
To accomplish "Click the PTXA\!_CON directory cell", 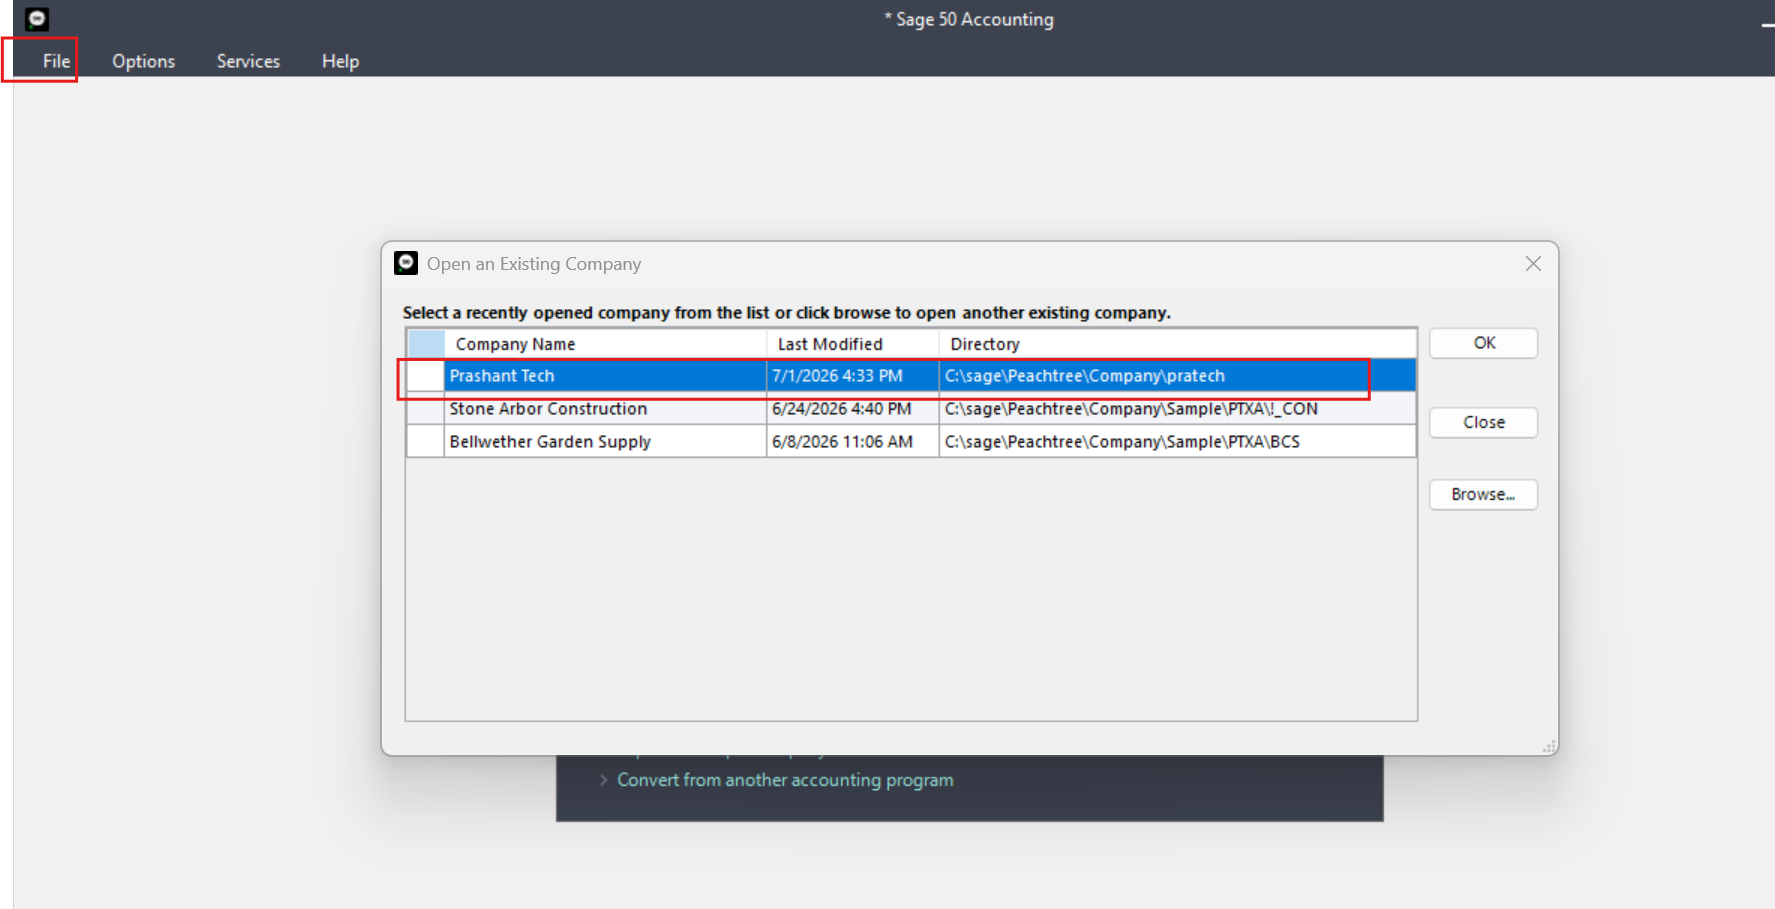I will [x=1178, y=409].
